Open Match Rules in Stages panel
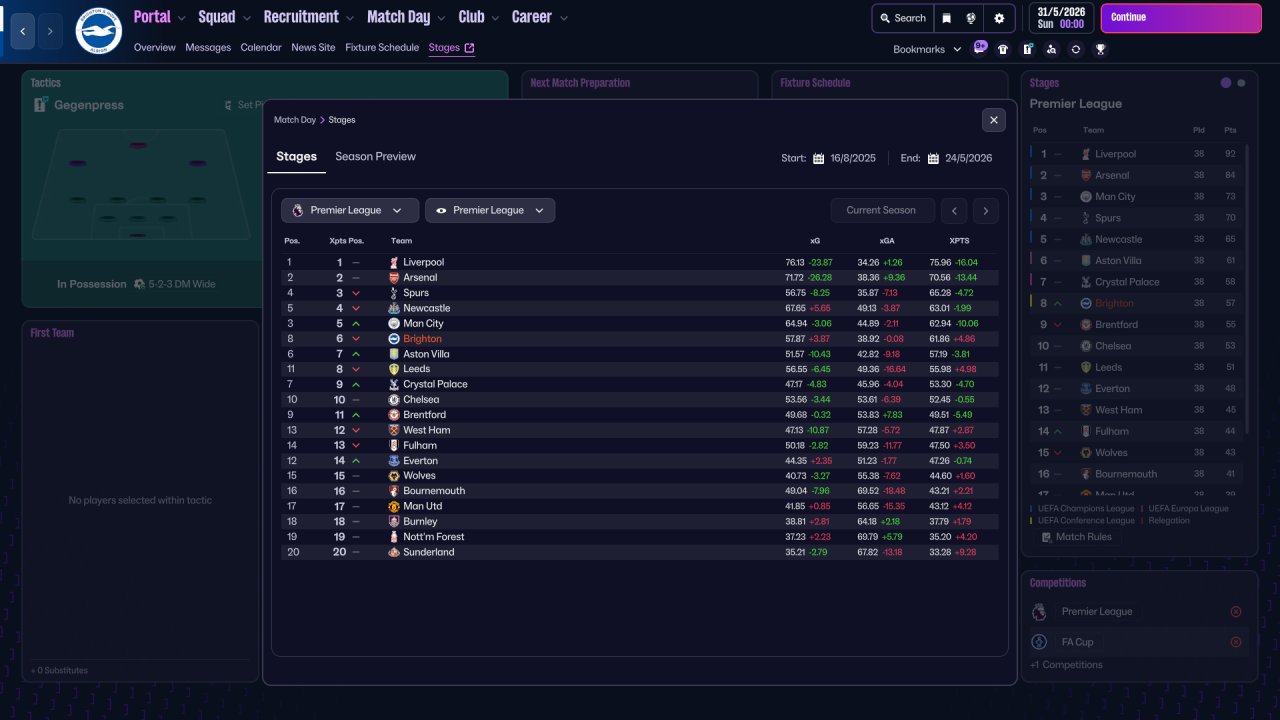Viewport: 1280px width, 720px height. click(1075, 537)
